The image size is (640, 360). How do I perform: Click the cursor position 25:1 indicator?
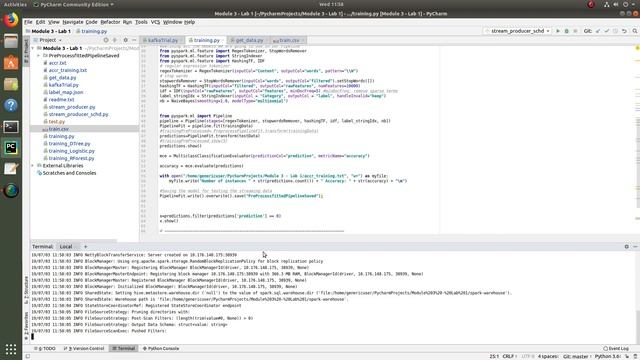pyautogui.click(x=494, y=356)
